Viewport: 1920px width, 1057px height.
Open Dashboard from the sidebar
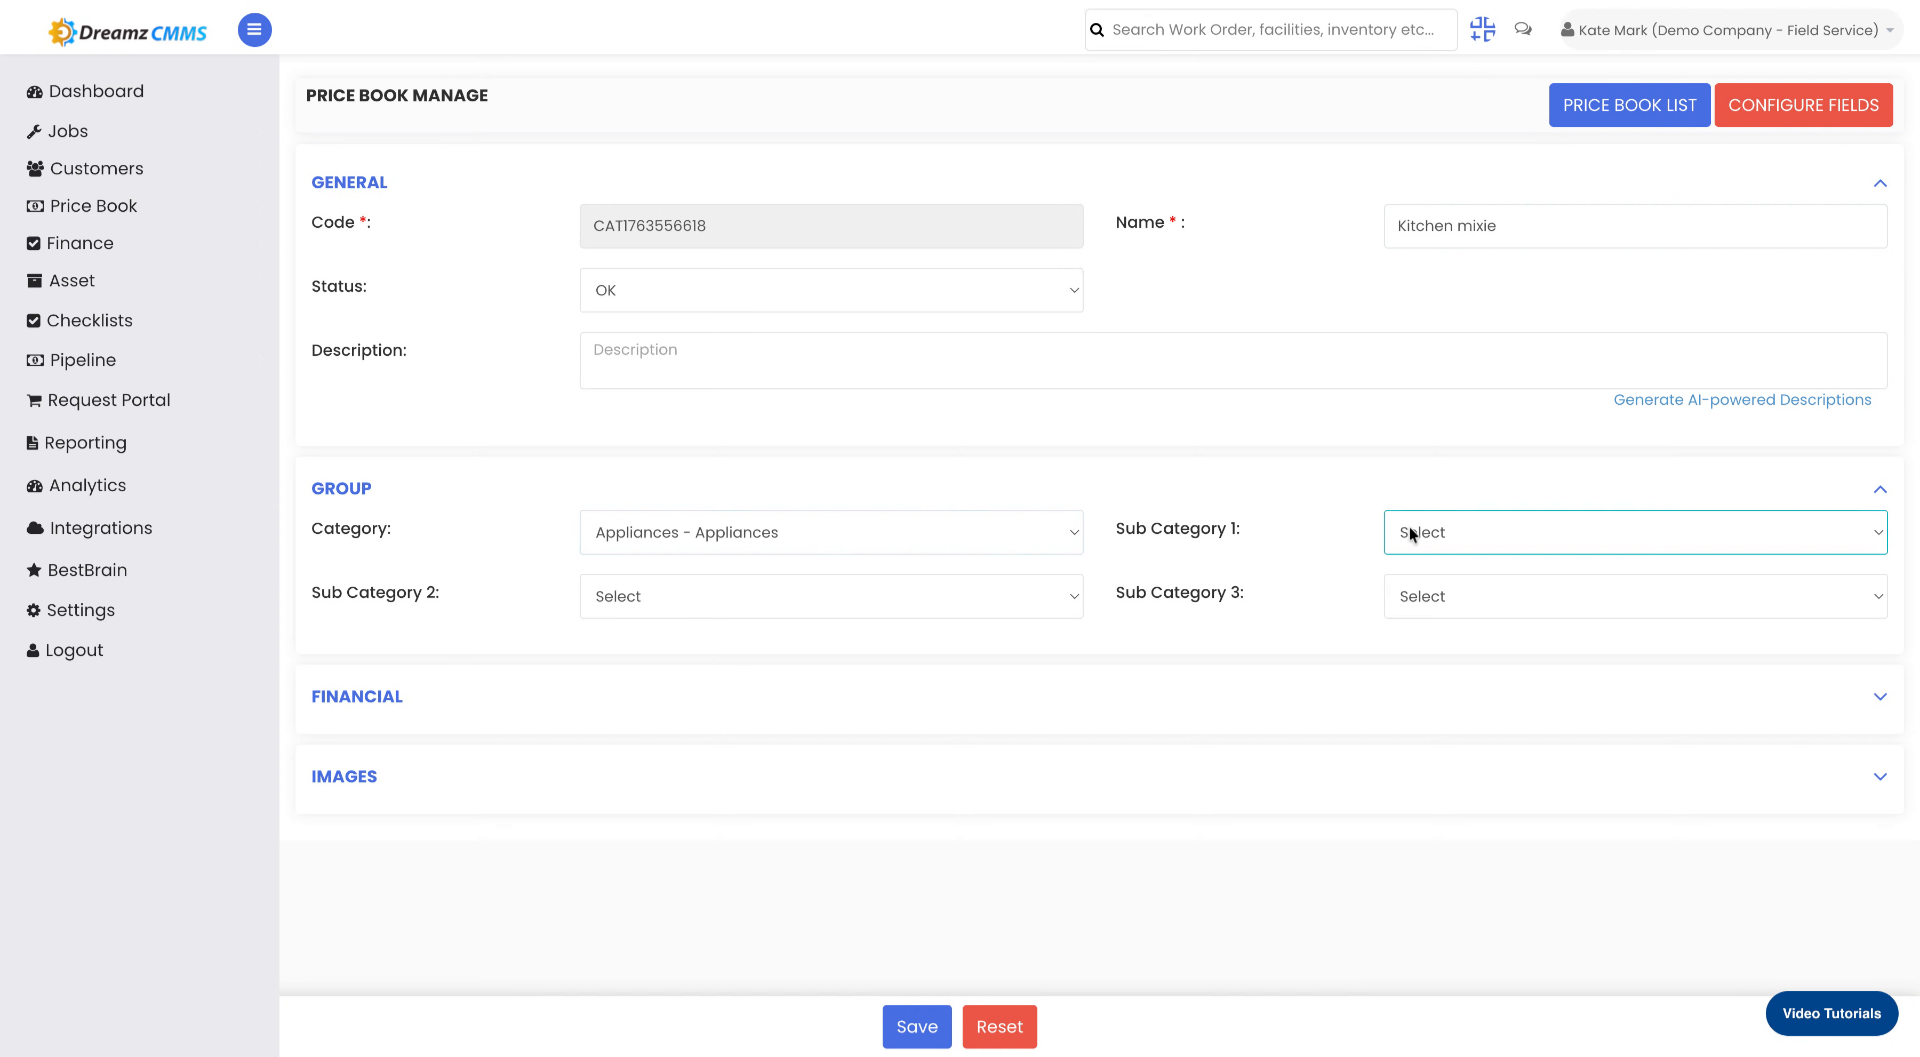point(96,91)
